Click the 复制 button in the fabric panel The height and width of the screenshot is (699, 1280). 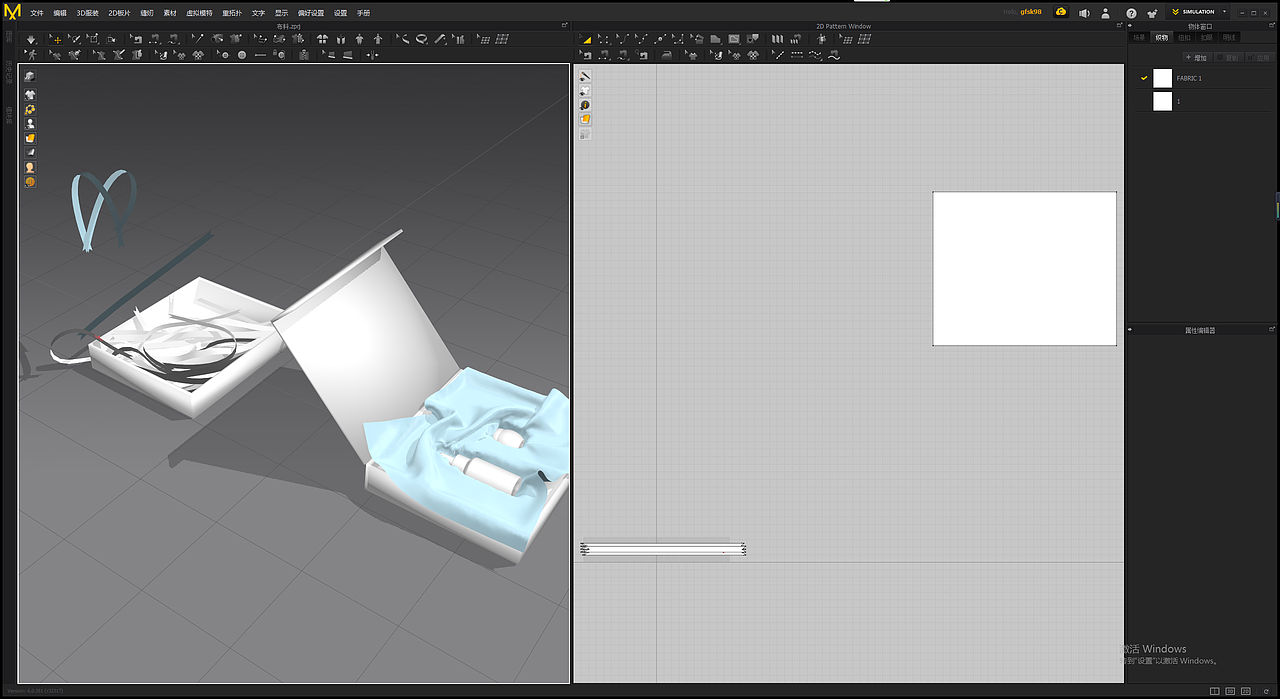point(1229,58)
